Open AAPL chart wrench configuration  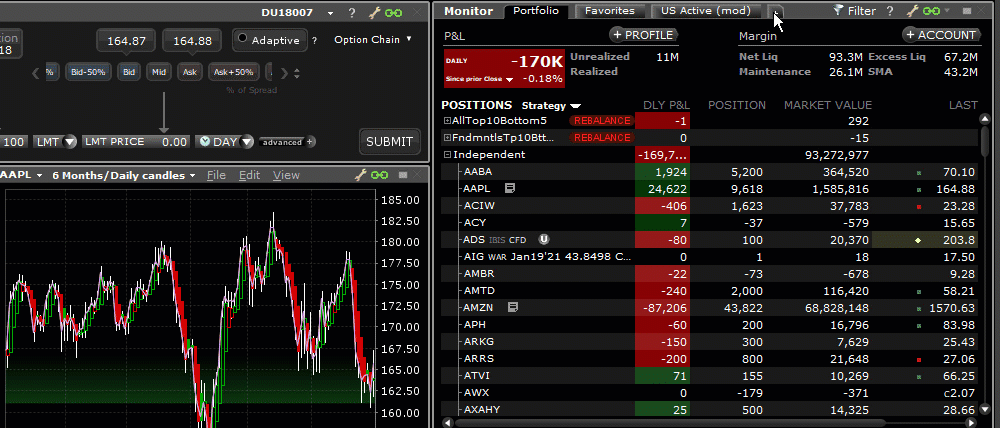click(360, 175)
